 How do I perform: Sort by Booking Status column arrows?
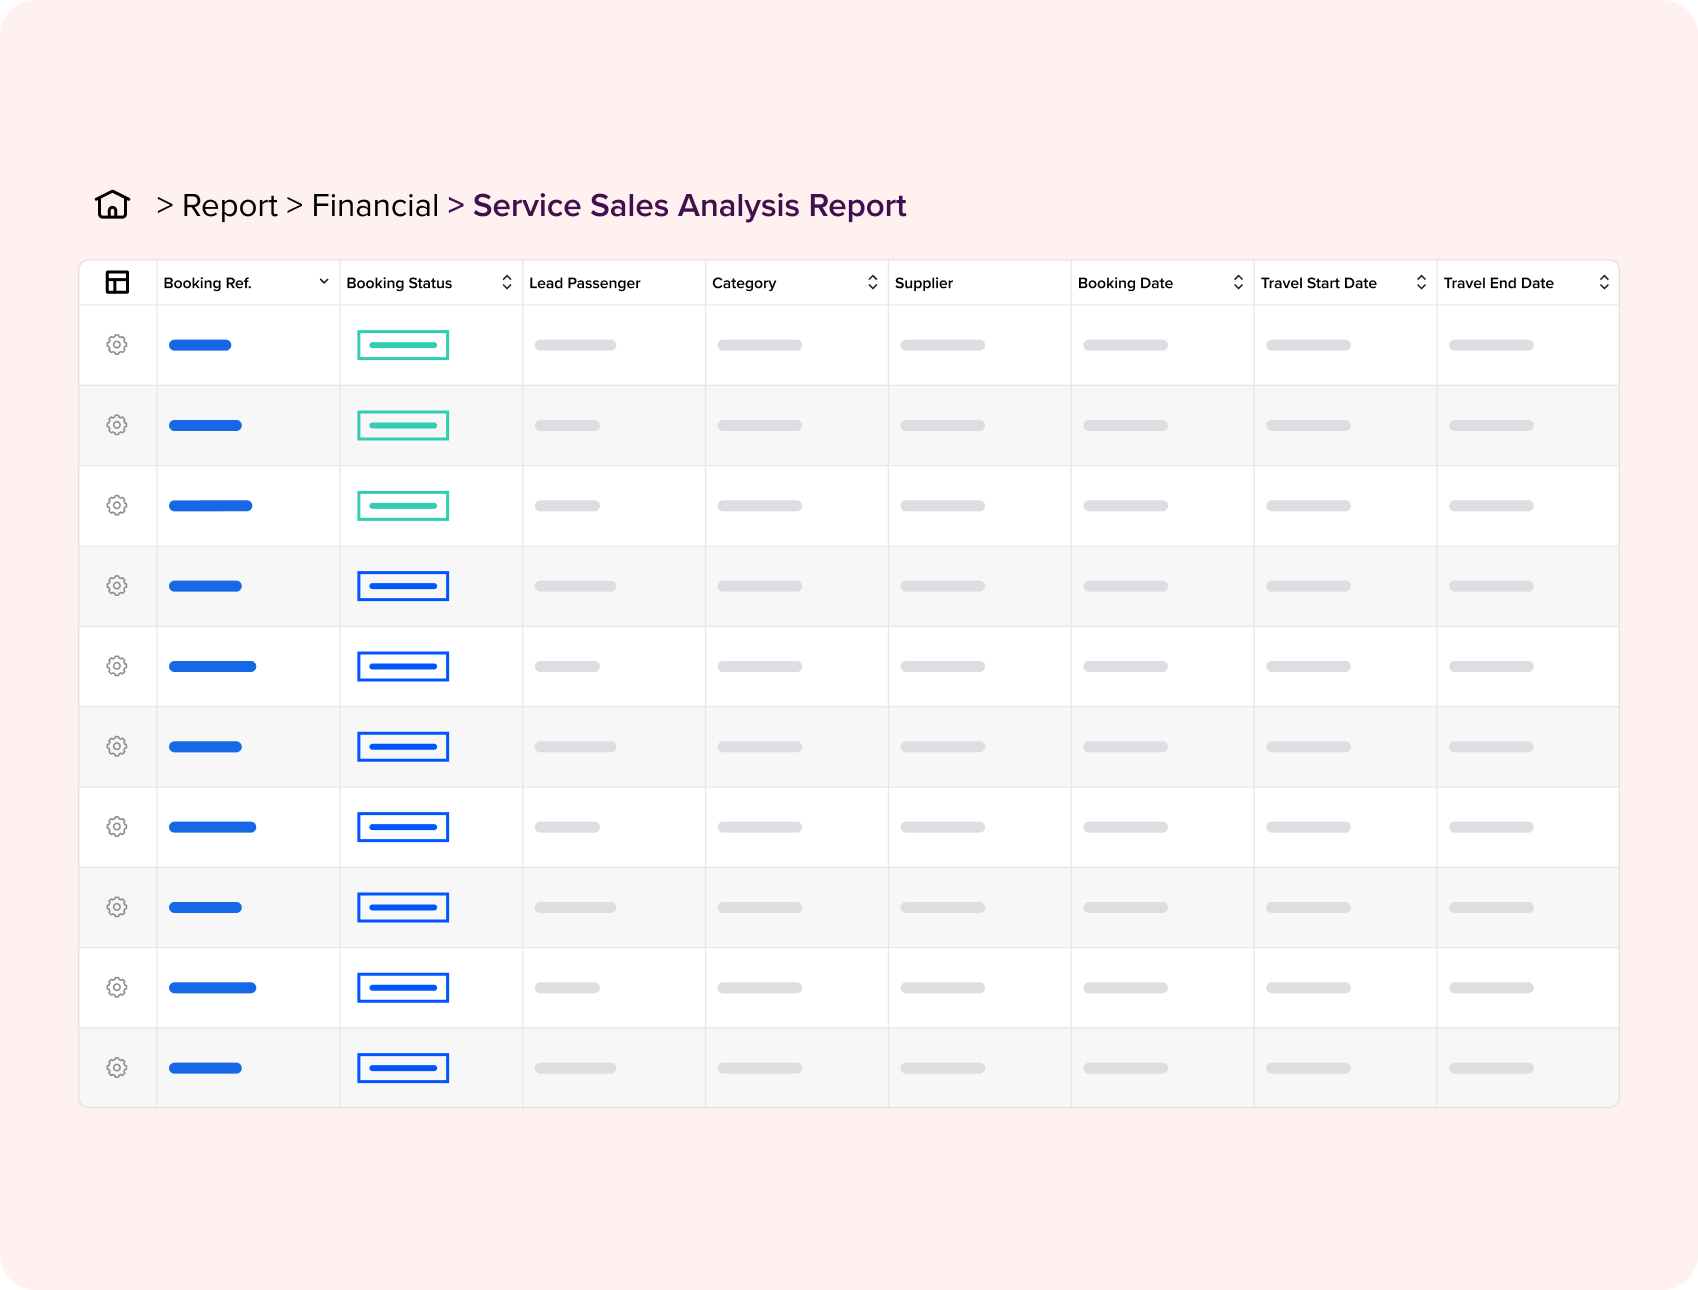pos(507,282)
